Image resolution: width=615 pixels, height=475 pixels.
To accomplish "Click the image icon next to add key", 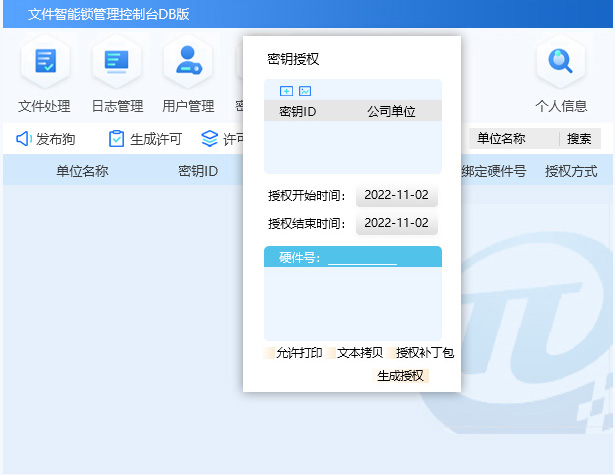I will pos(305,91).
